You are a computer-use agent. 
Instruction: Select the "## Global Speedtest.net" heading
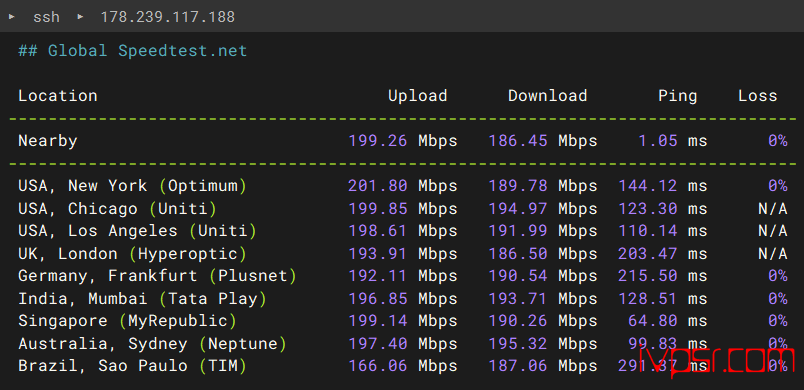pyautogui.click(x=133, y=51)
